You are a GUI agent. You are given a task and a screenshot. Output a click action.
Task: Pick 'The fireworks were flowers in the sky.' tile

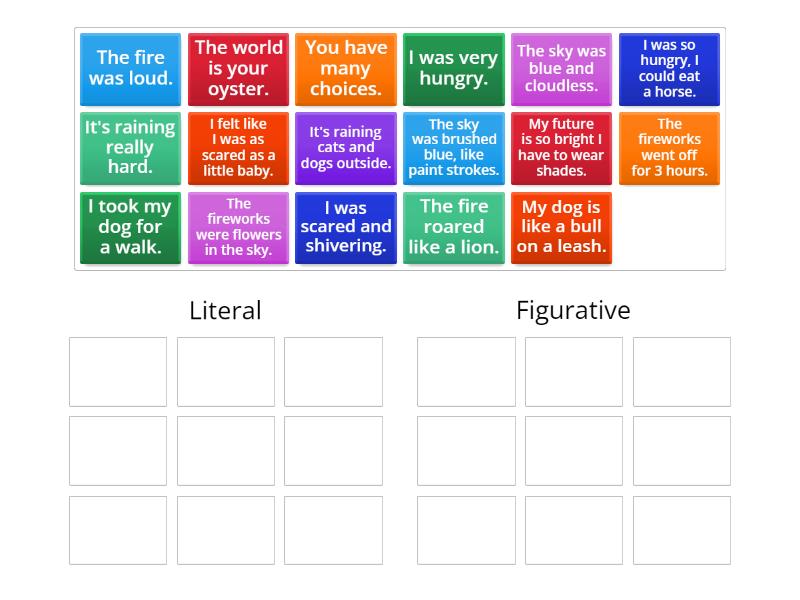point(238,228)
